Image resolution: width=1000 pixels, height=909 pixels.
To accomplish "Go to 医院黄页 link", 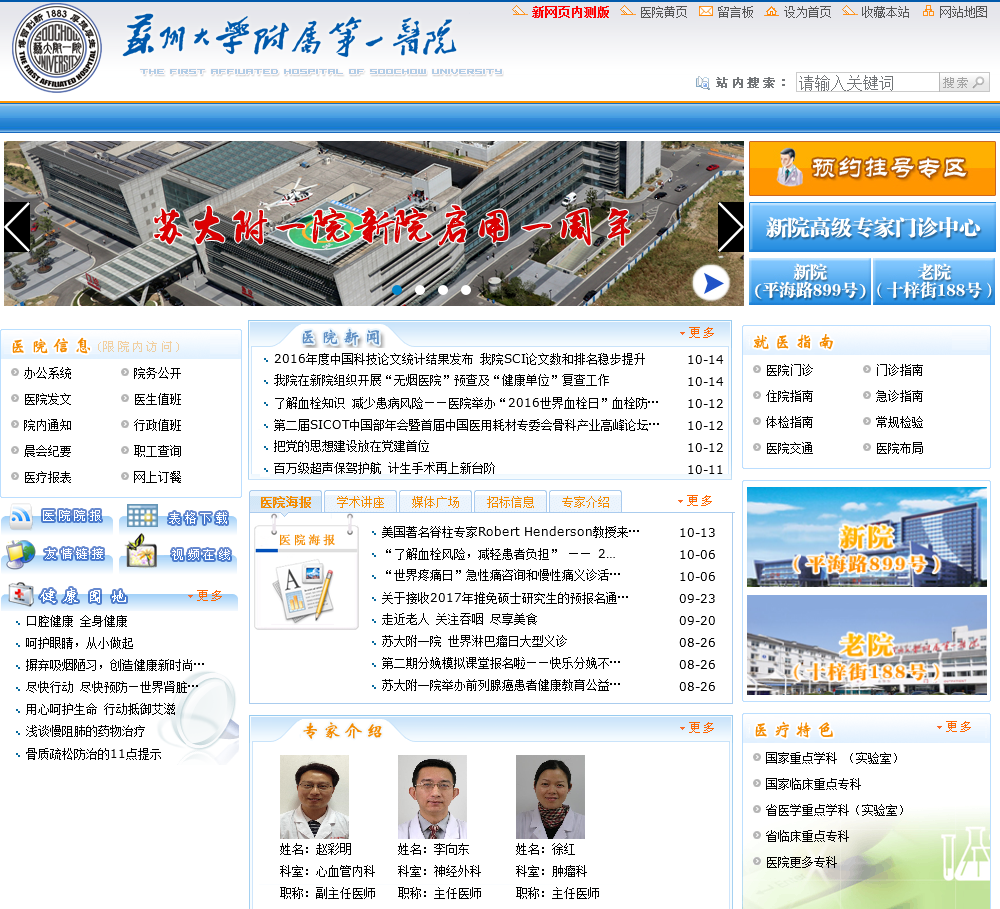I will pyautogui.click(x=663, y=12).
